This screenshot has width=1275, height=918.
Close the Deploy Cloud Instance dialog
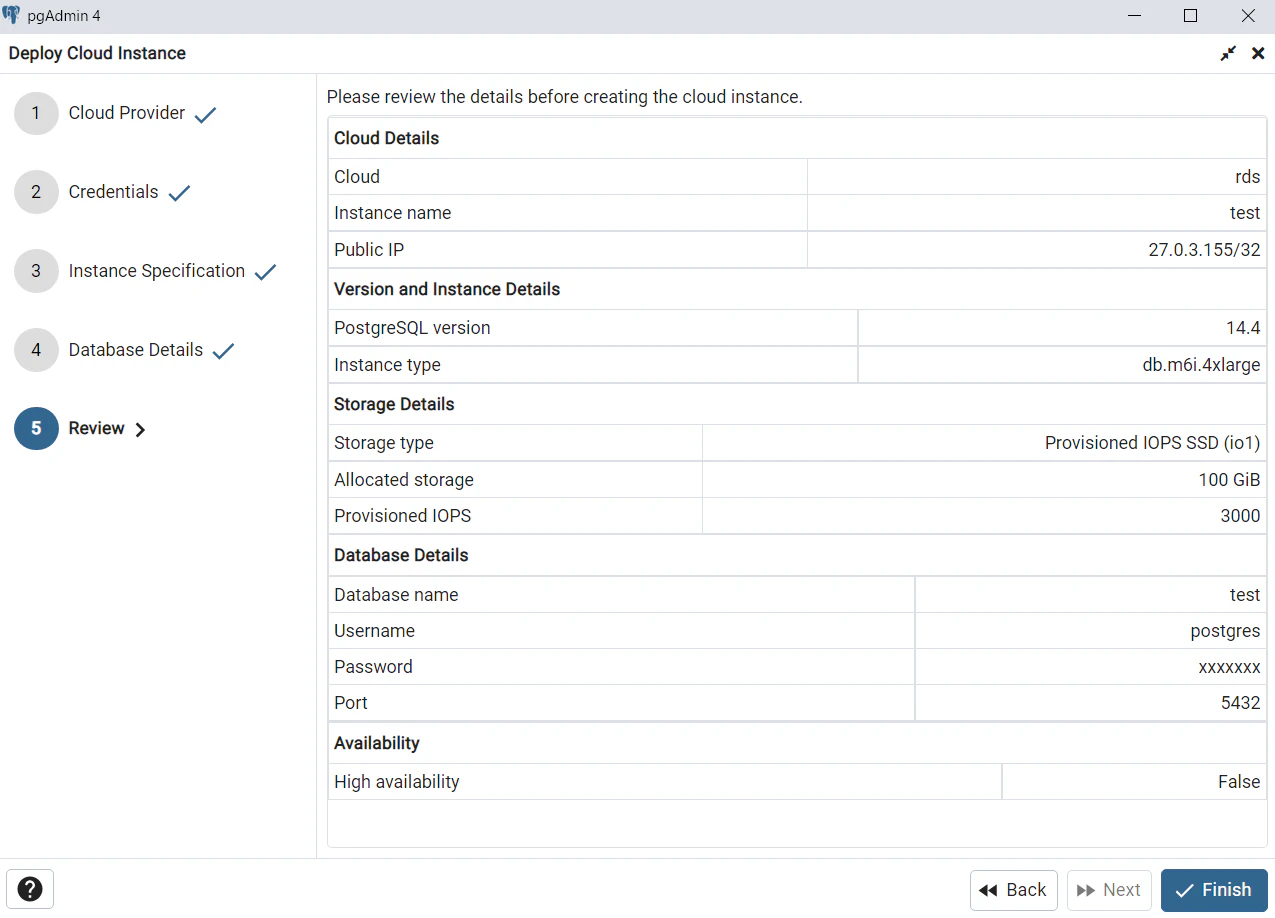click(1258, 53)
